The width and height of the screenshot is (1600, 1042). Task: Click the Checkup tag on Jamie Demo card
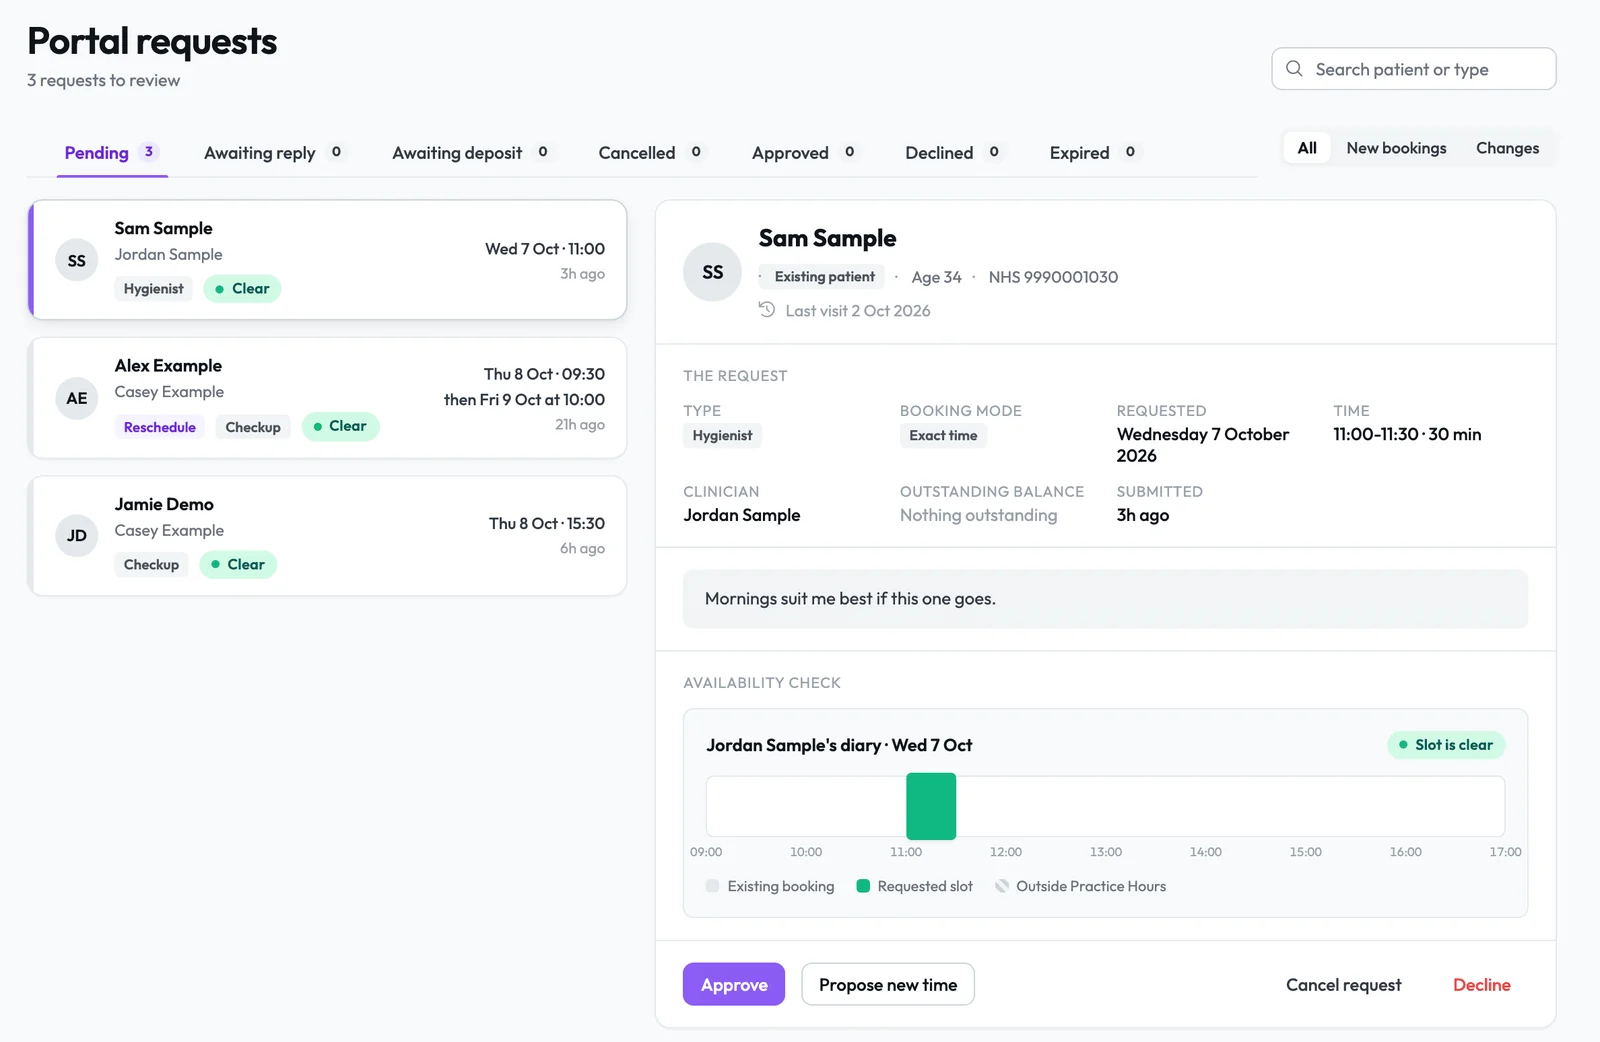pos(151,565)
